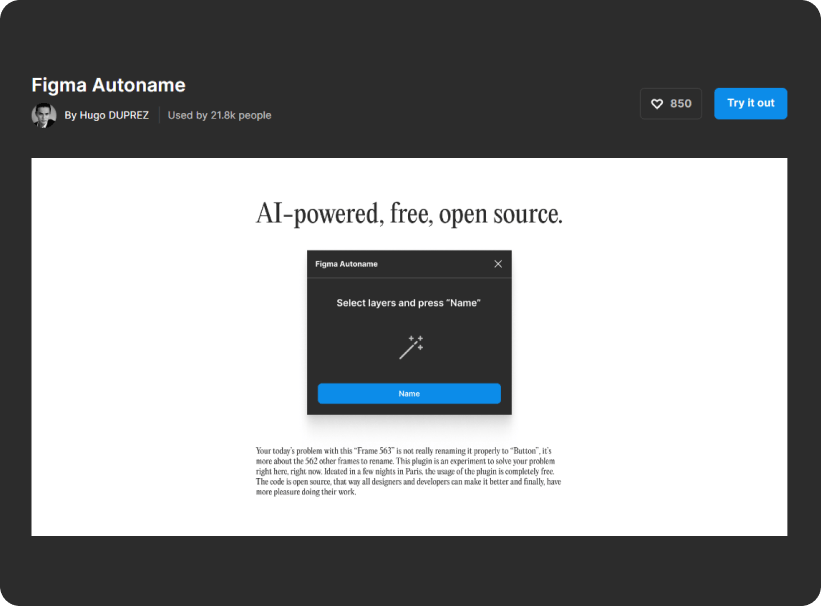Screen dimensions: 821x606
Task: Open the By Hugo DUPREZ author link
Action: [106, 115]
